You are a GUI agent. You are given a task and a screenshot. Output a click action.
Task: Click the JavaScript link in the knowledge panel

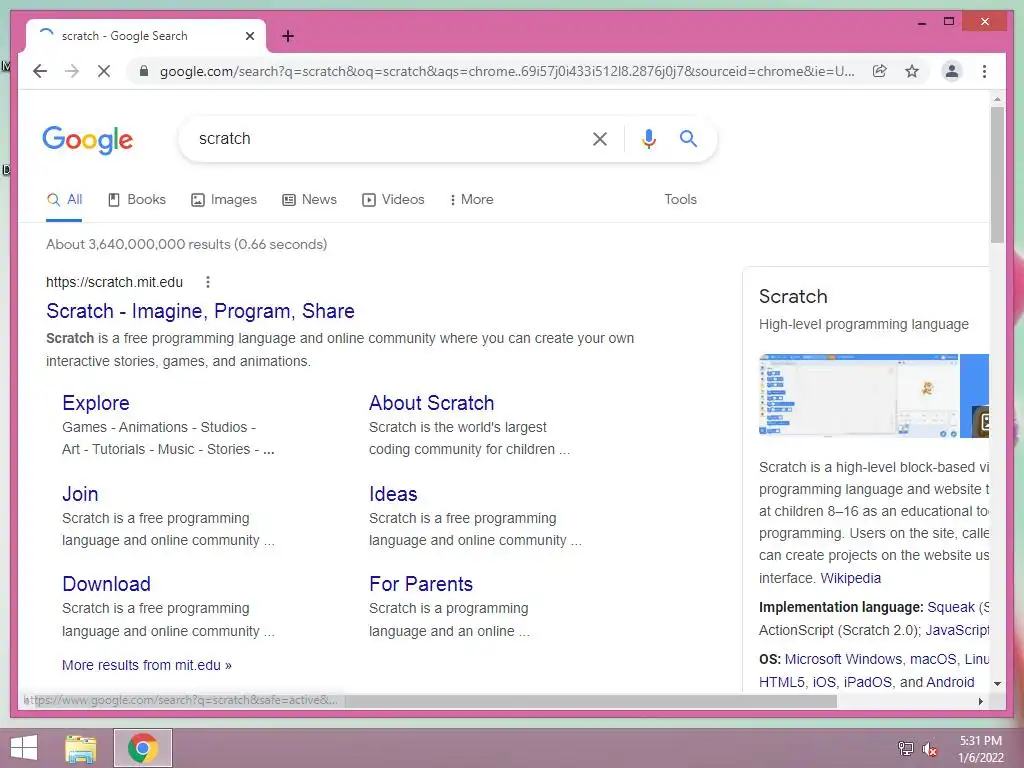(957, 630)
